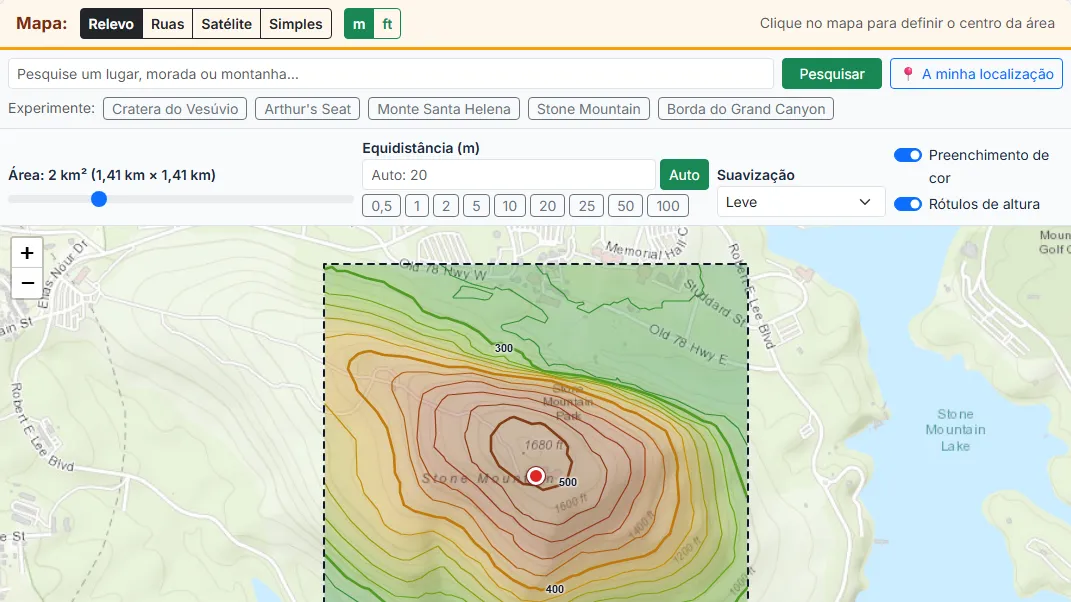Set equidistance to 0,5 meters
The image size is (1071, 602).
pyautogui.click(x=381, y=206)
